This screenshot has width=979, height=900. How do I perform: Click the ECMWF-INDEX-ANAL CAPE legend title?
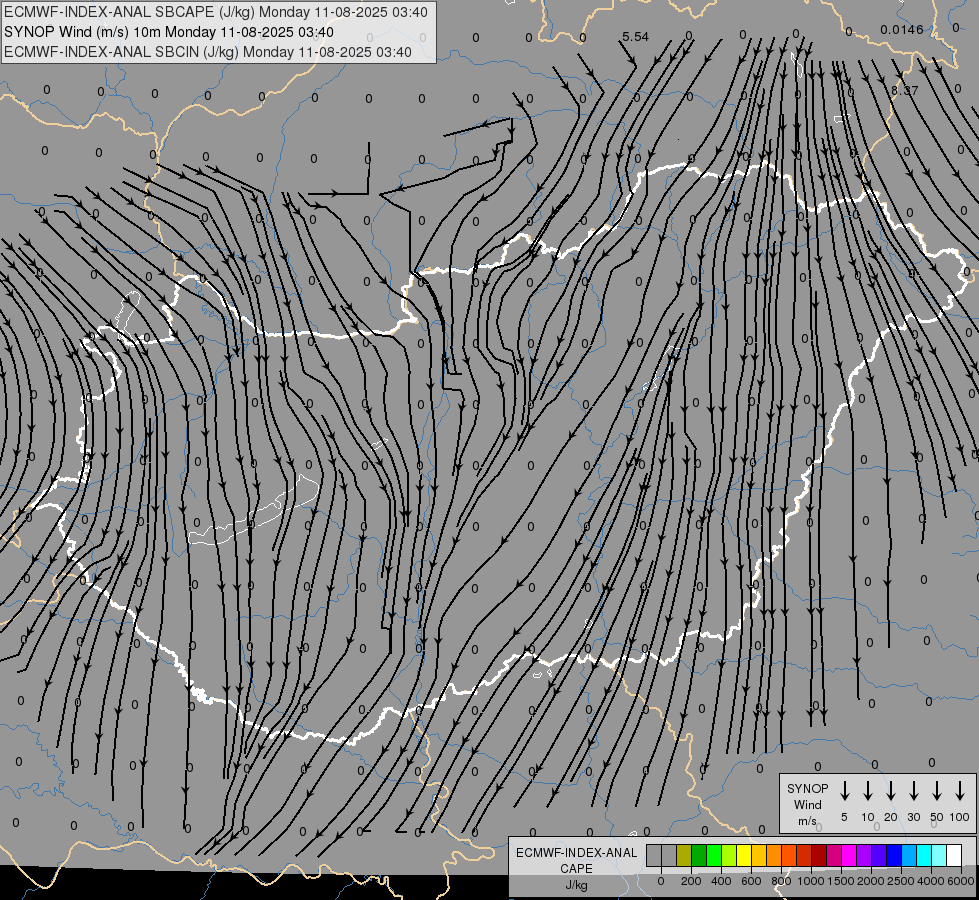click(576, 868)
